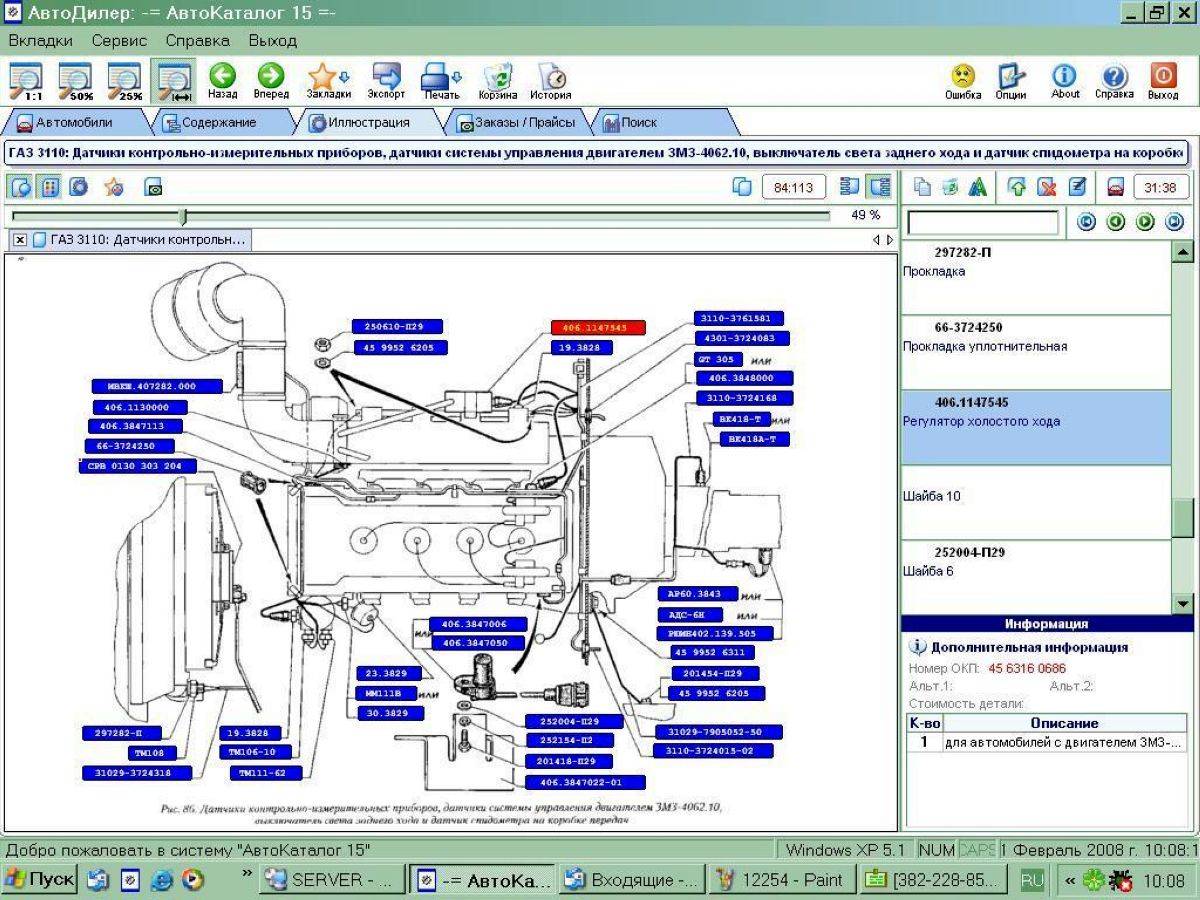
Task: Select the 66-3724250 Прокладка уплотнительная row
Action: pyautogui.click(x=1036, y=352)
